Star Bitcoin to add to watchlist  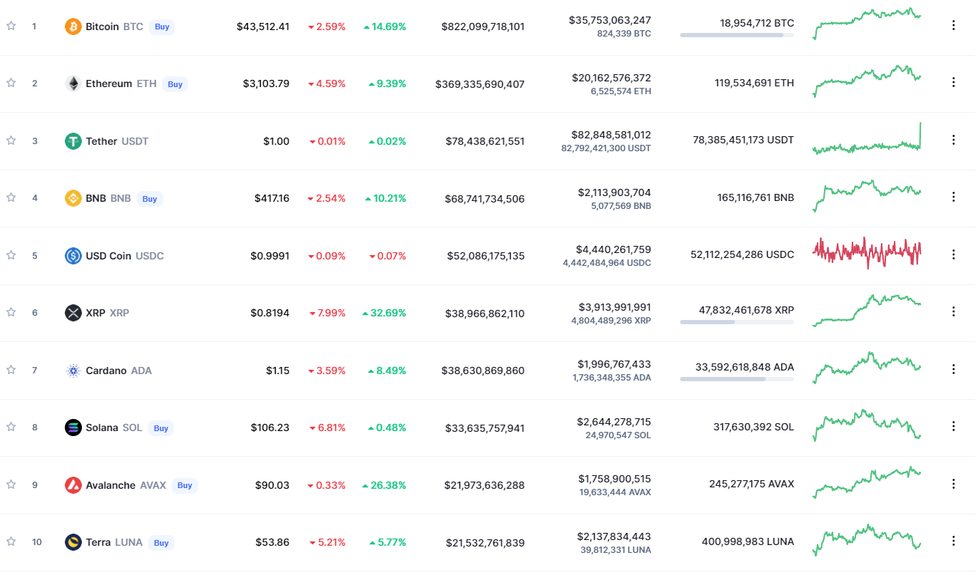coord(11,26)
